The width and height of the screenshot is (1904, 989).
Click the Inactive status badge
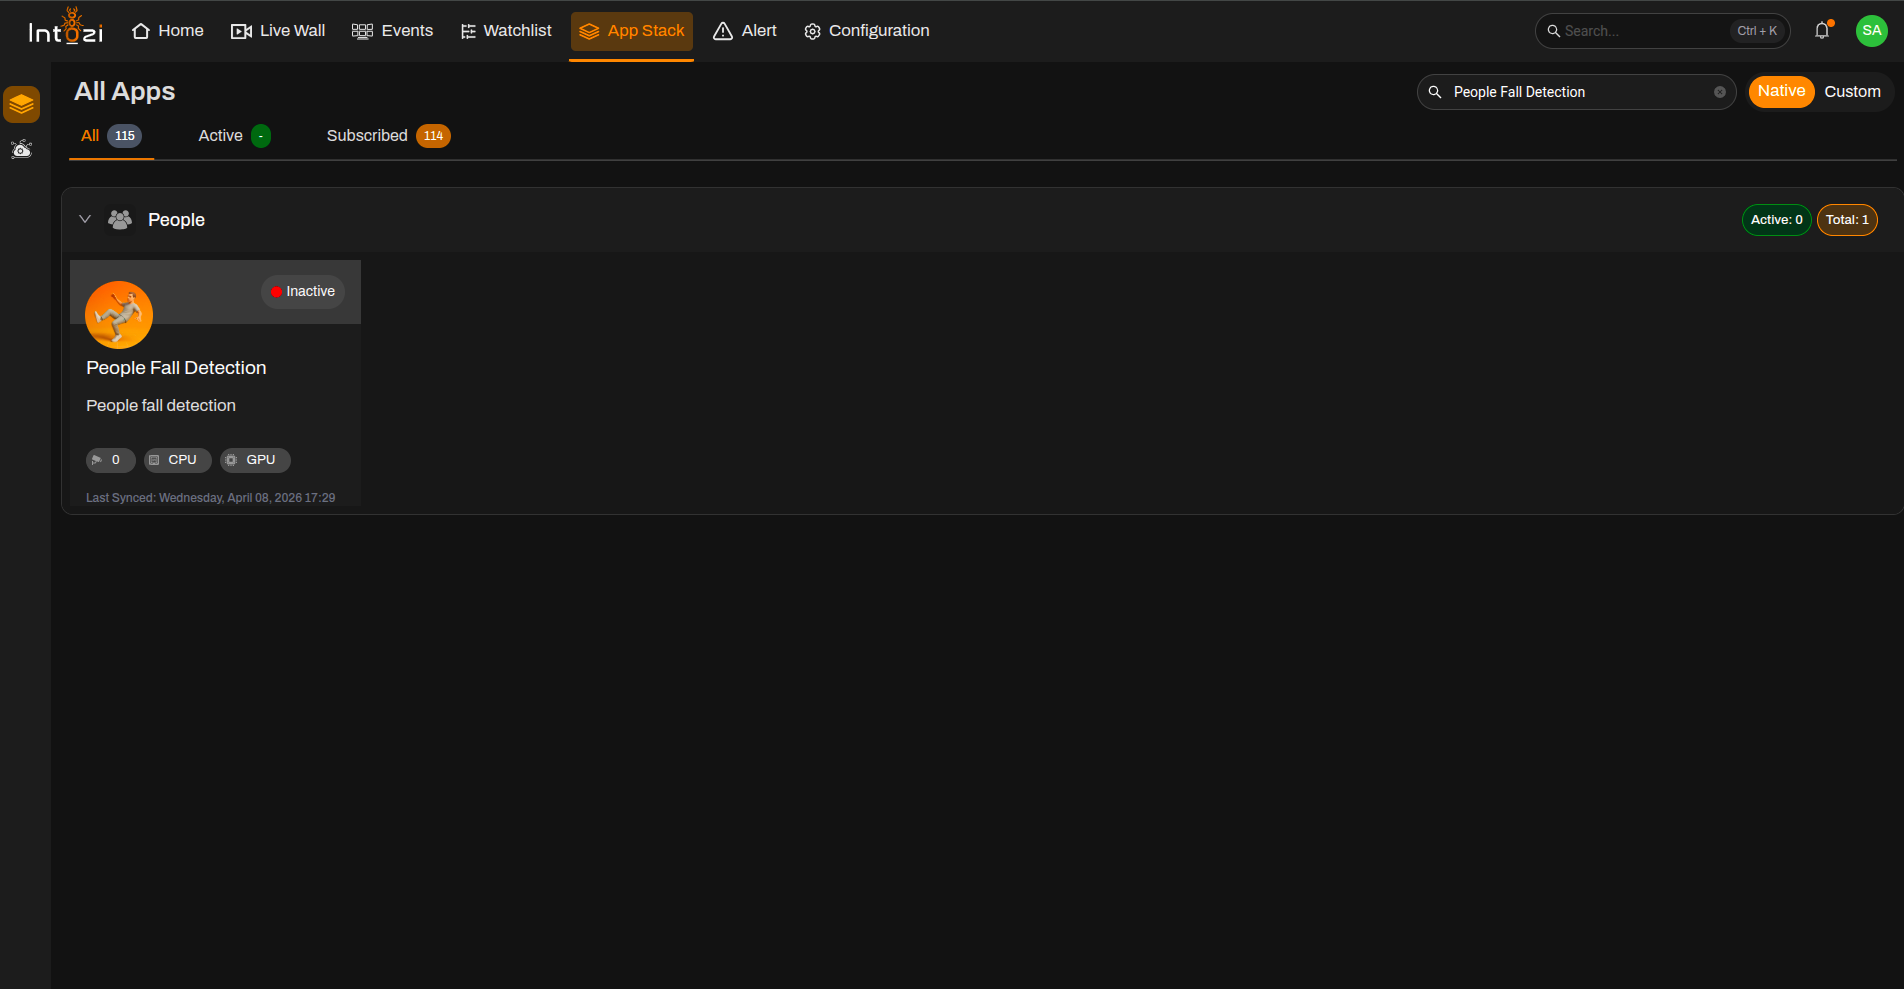303,292
